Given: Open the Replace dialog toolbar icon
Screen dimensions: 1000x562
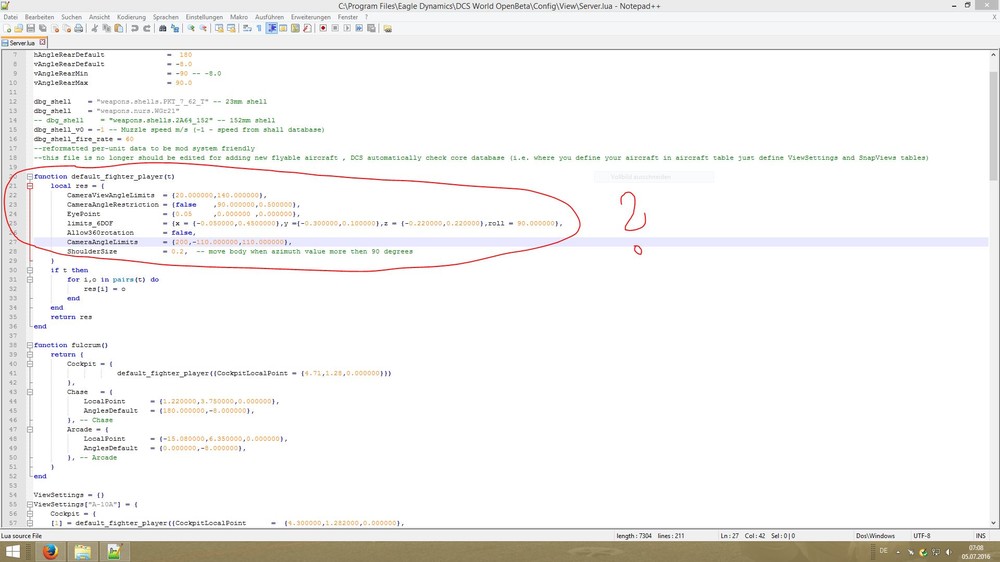Looking at the screenshot, I should coord(175,28).
